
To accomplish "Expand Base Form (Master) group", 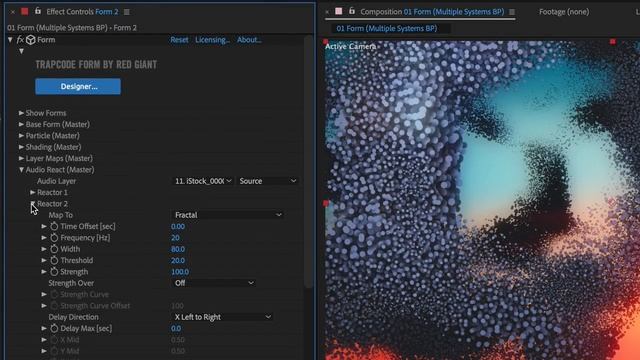I will pyautogui.click(x=21, y=124).
